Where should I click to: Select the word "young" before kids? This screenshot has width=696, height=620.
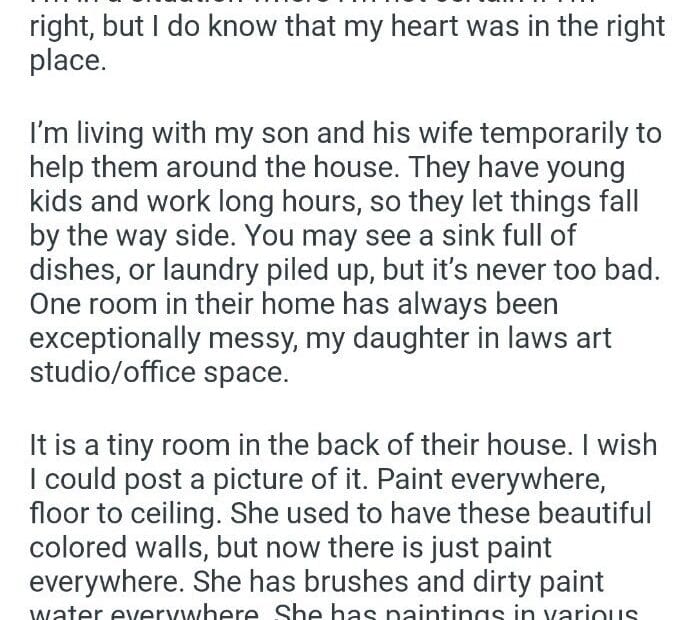[x=596, y=166]
